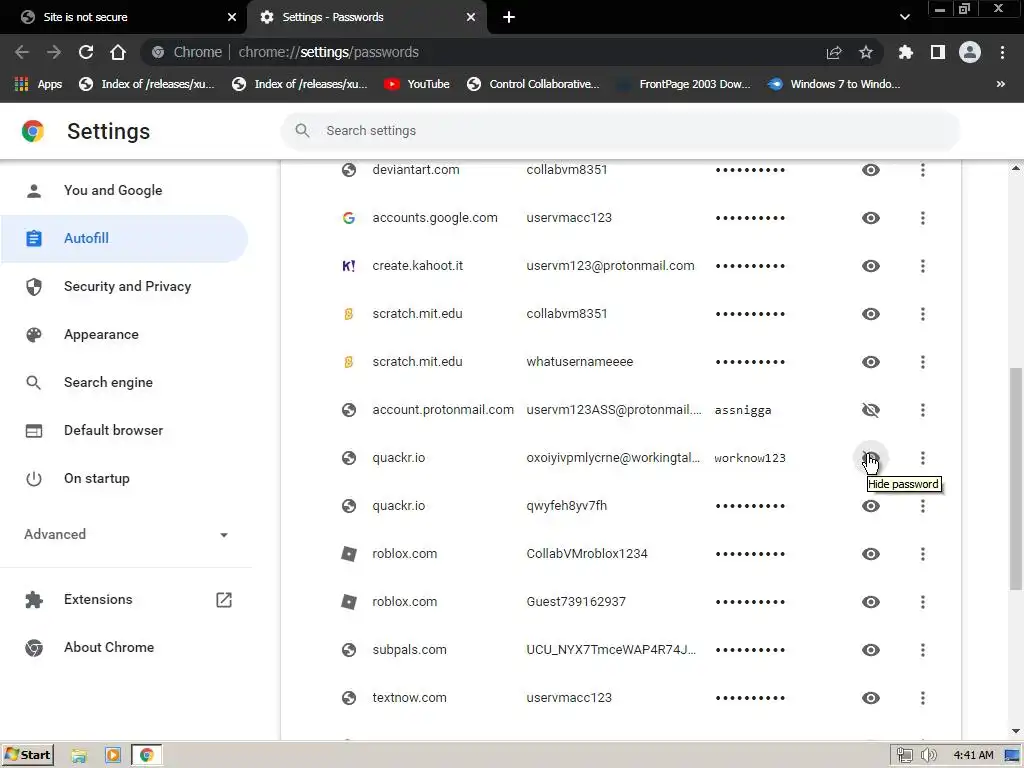Open more actions for accounts.google.com row
The height and width of the screenshot is (768, 1024).
coord(923,218)
